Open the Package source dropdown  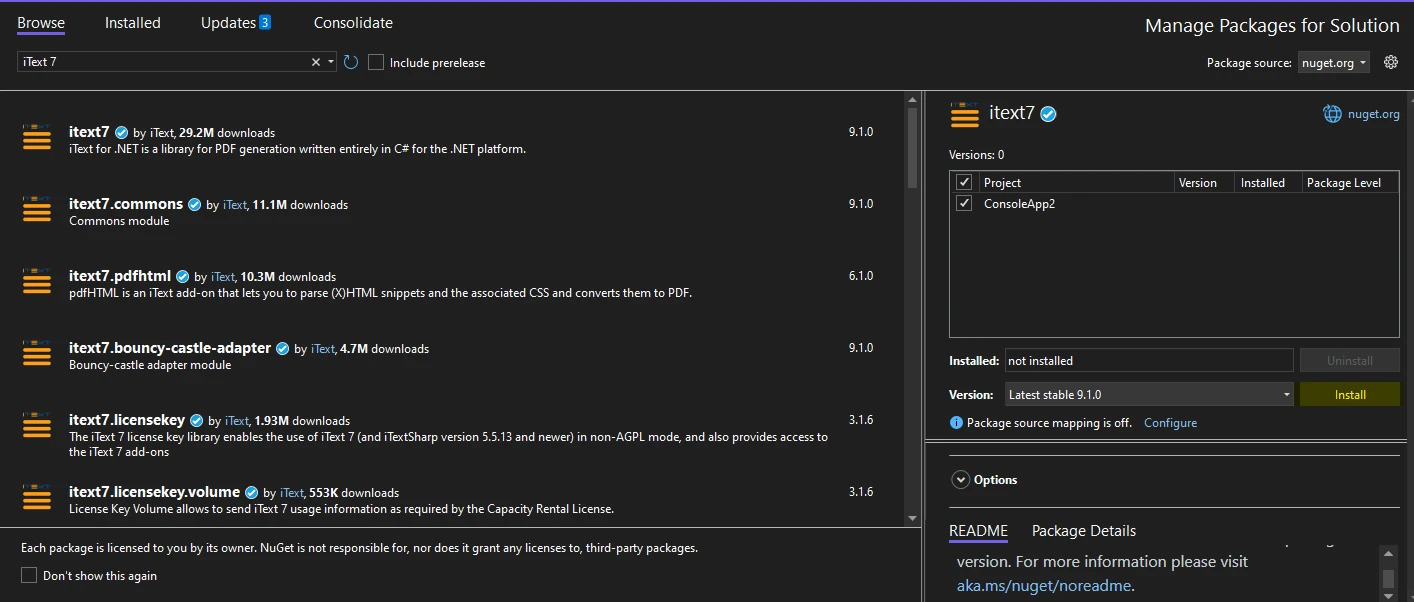pyautogui.click(x=1334, y=62)
